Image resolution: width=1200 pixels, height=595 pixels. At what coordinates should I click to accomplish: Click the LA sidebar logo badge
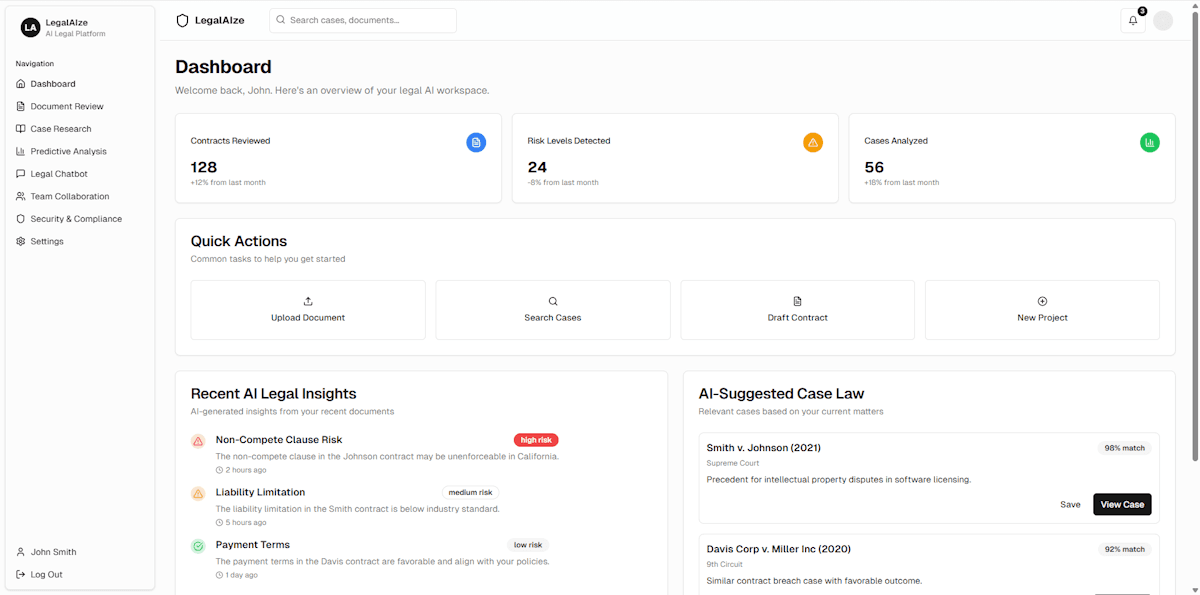[30, 28]
